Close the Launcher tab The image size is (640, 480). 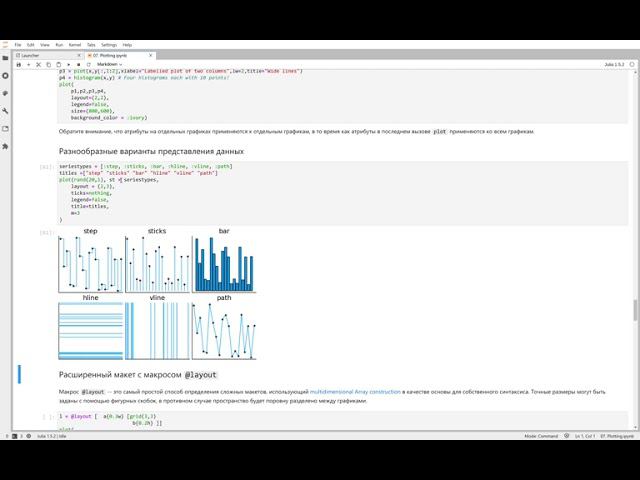click(x=79, y=55)
